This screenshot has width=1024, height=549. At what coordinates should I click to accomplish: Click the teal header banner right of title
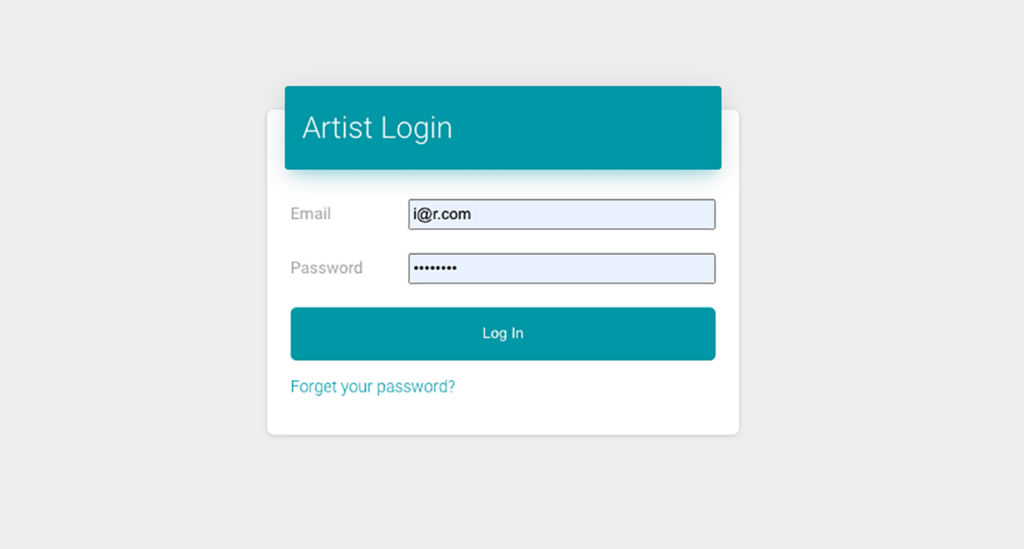tap(600, 128)
